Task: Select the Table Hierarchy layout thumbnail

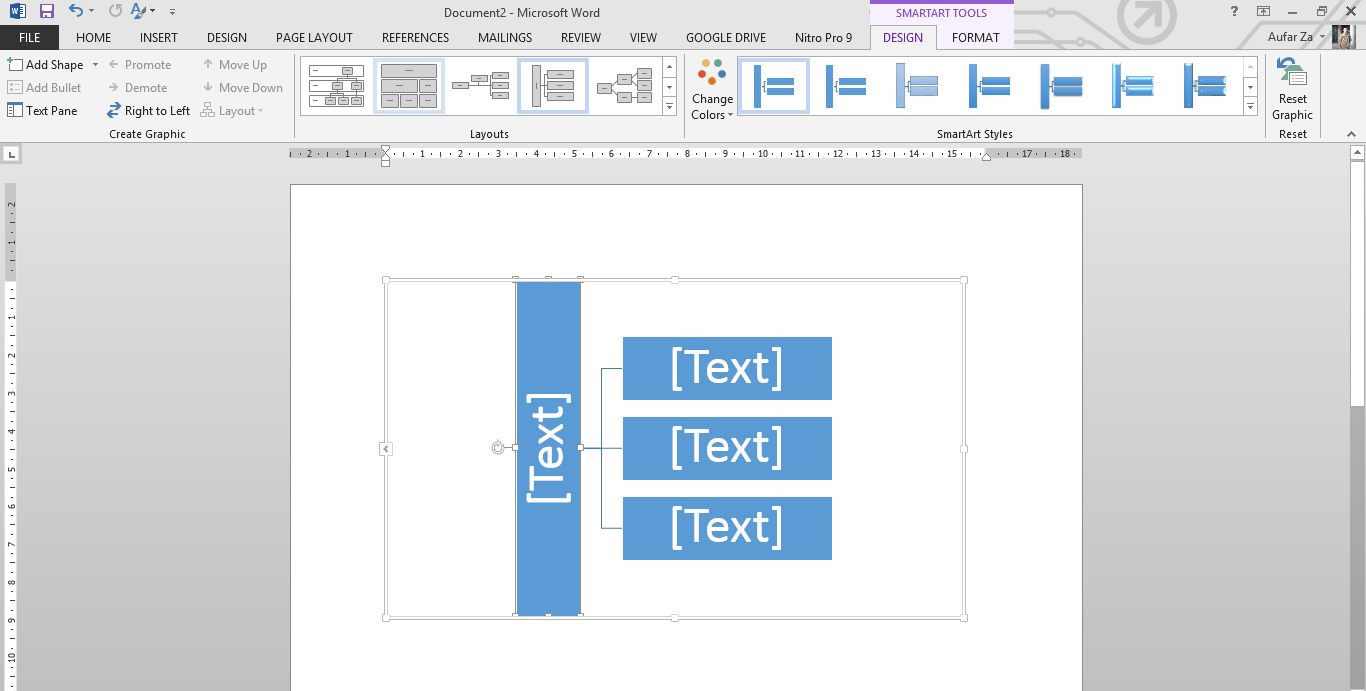Action: pos(409,86)
